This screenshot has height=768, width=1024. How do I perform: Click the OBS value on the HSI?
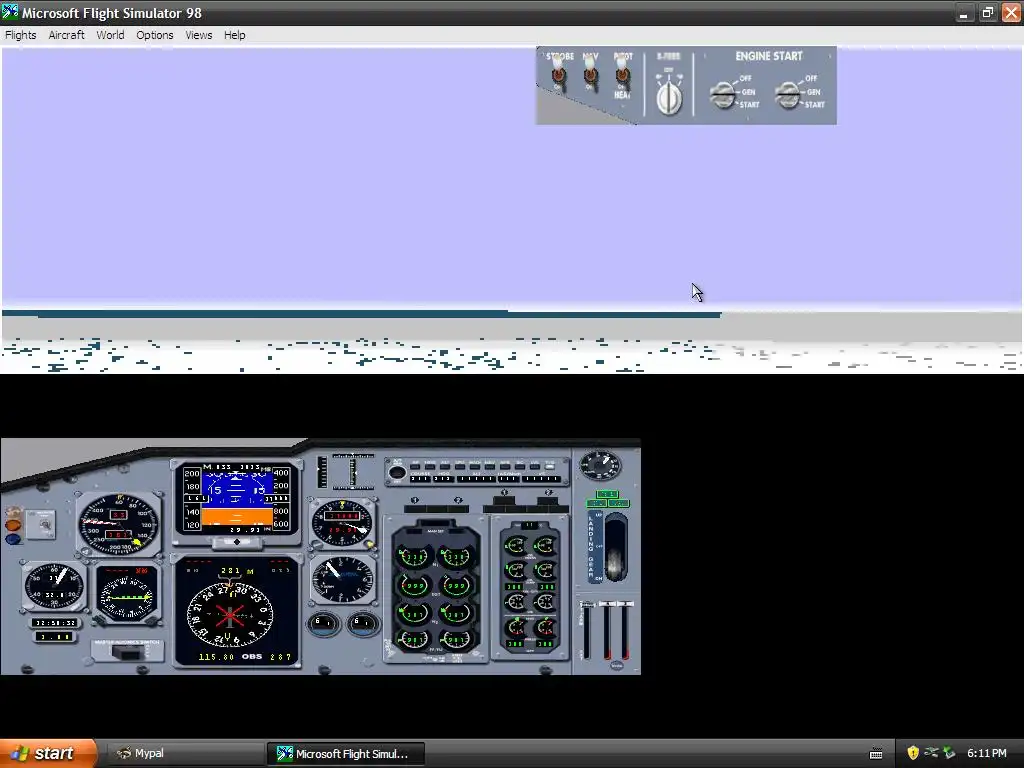click(x=281, y=657)
